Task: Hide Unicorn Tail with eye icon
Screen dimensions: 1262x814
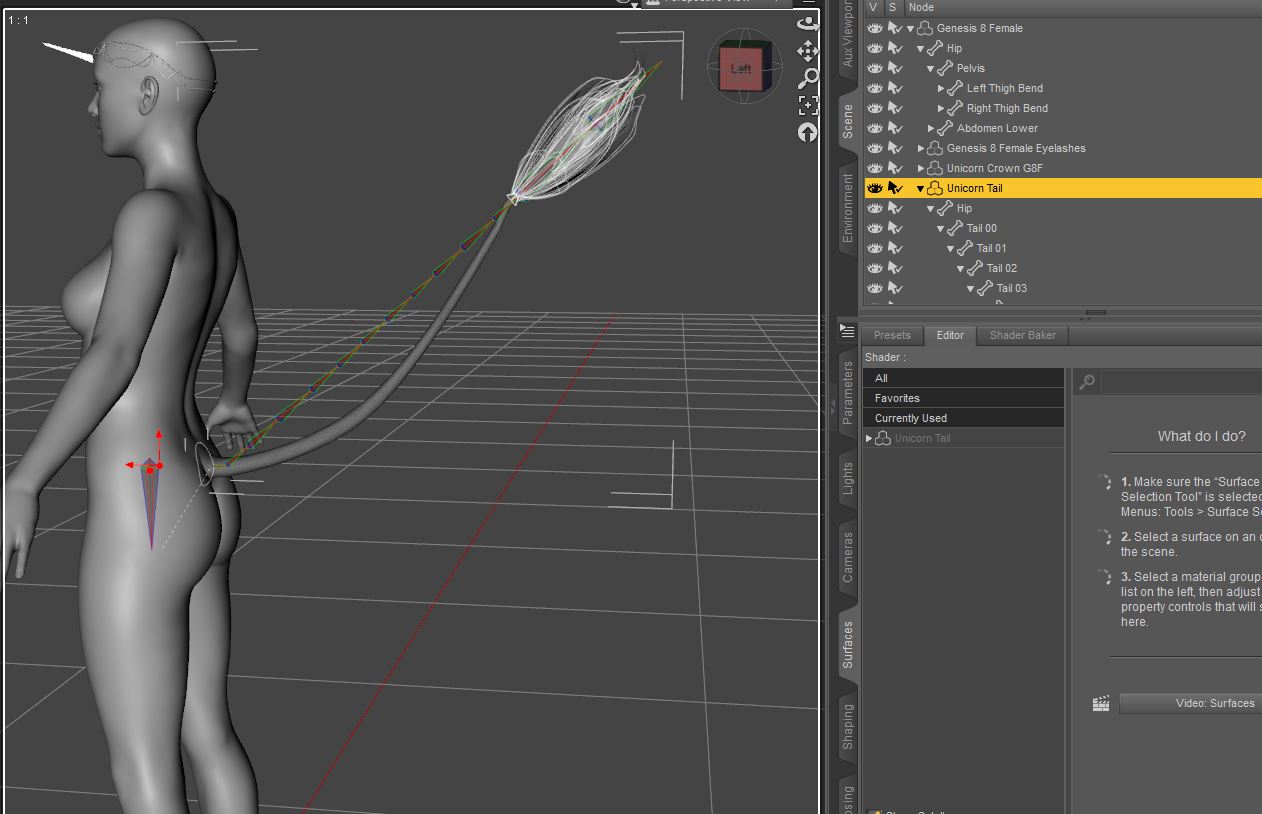Action: (875, 188)
